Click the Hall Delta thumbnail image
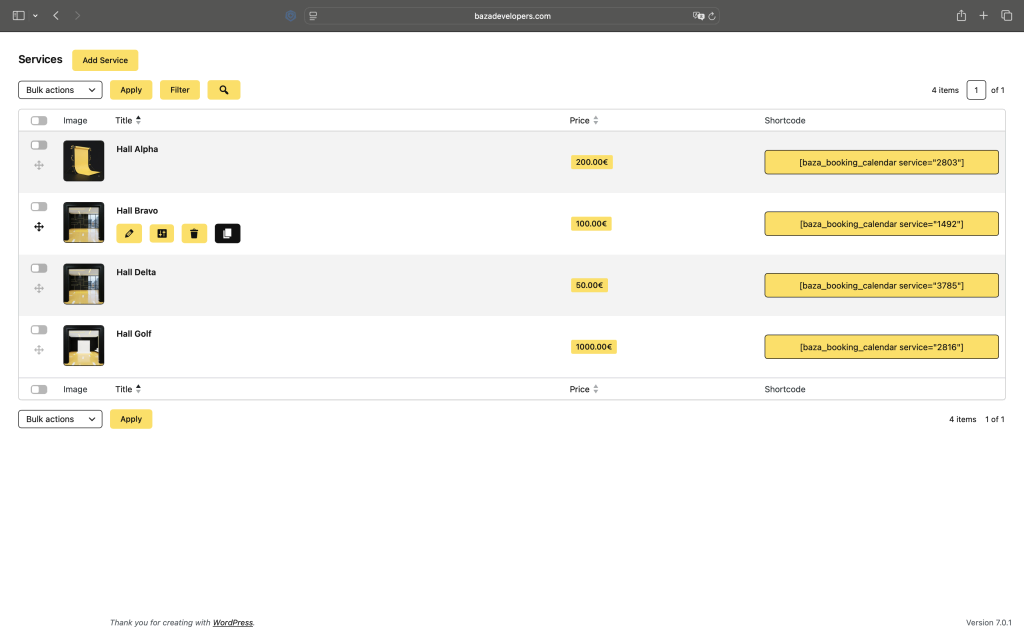1024x640 pixels. (x=84, y=284)
